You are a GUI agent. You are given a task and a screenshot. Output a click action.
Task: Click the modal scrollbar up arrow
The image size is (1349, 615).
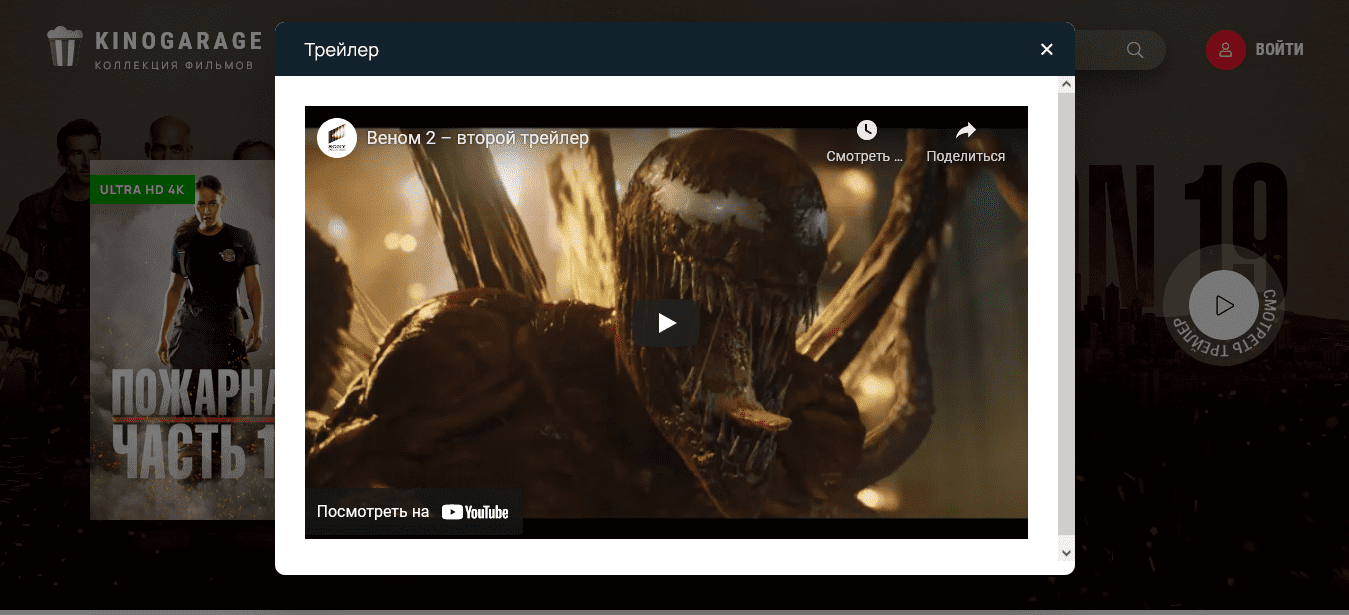pyautogui.click(x=1066, y=86)
